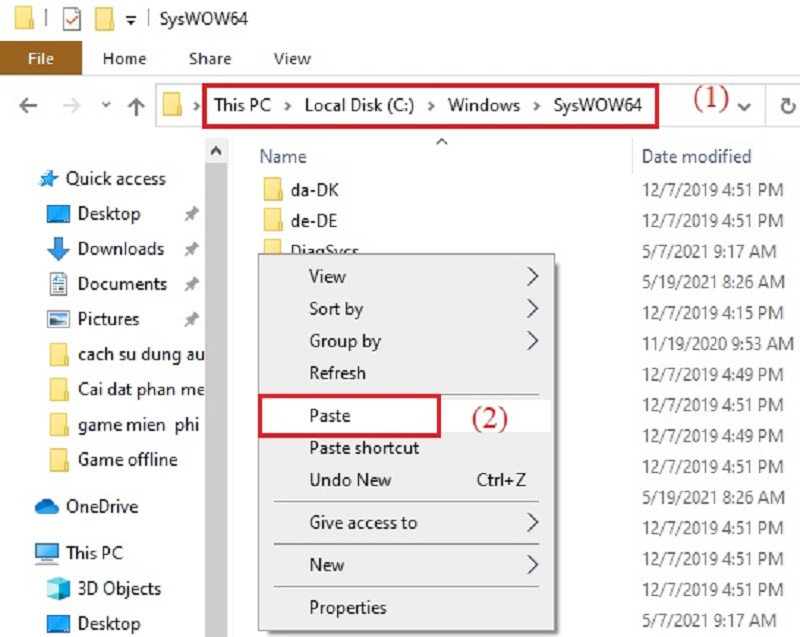Open the Sort by submenu
The image size is (800, 637).
(406, 309)
